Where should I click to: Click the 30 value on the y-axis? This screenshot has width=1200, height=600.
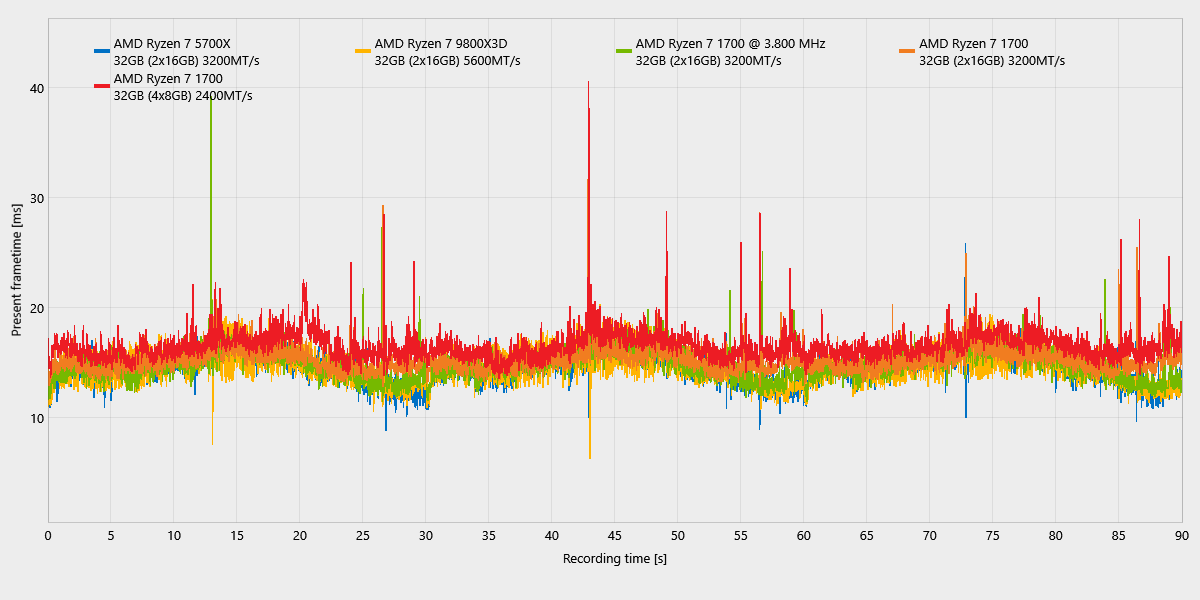pyautogui.click(x=37, y=198)
